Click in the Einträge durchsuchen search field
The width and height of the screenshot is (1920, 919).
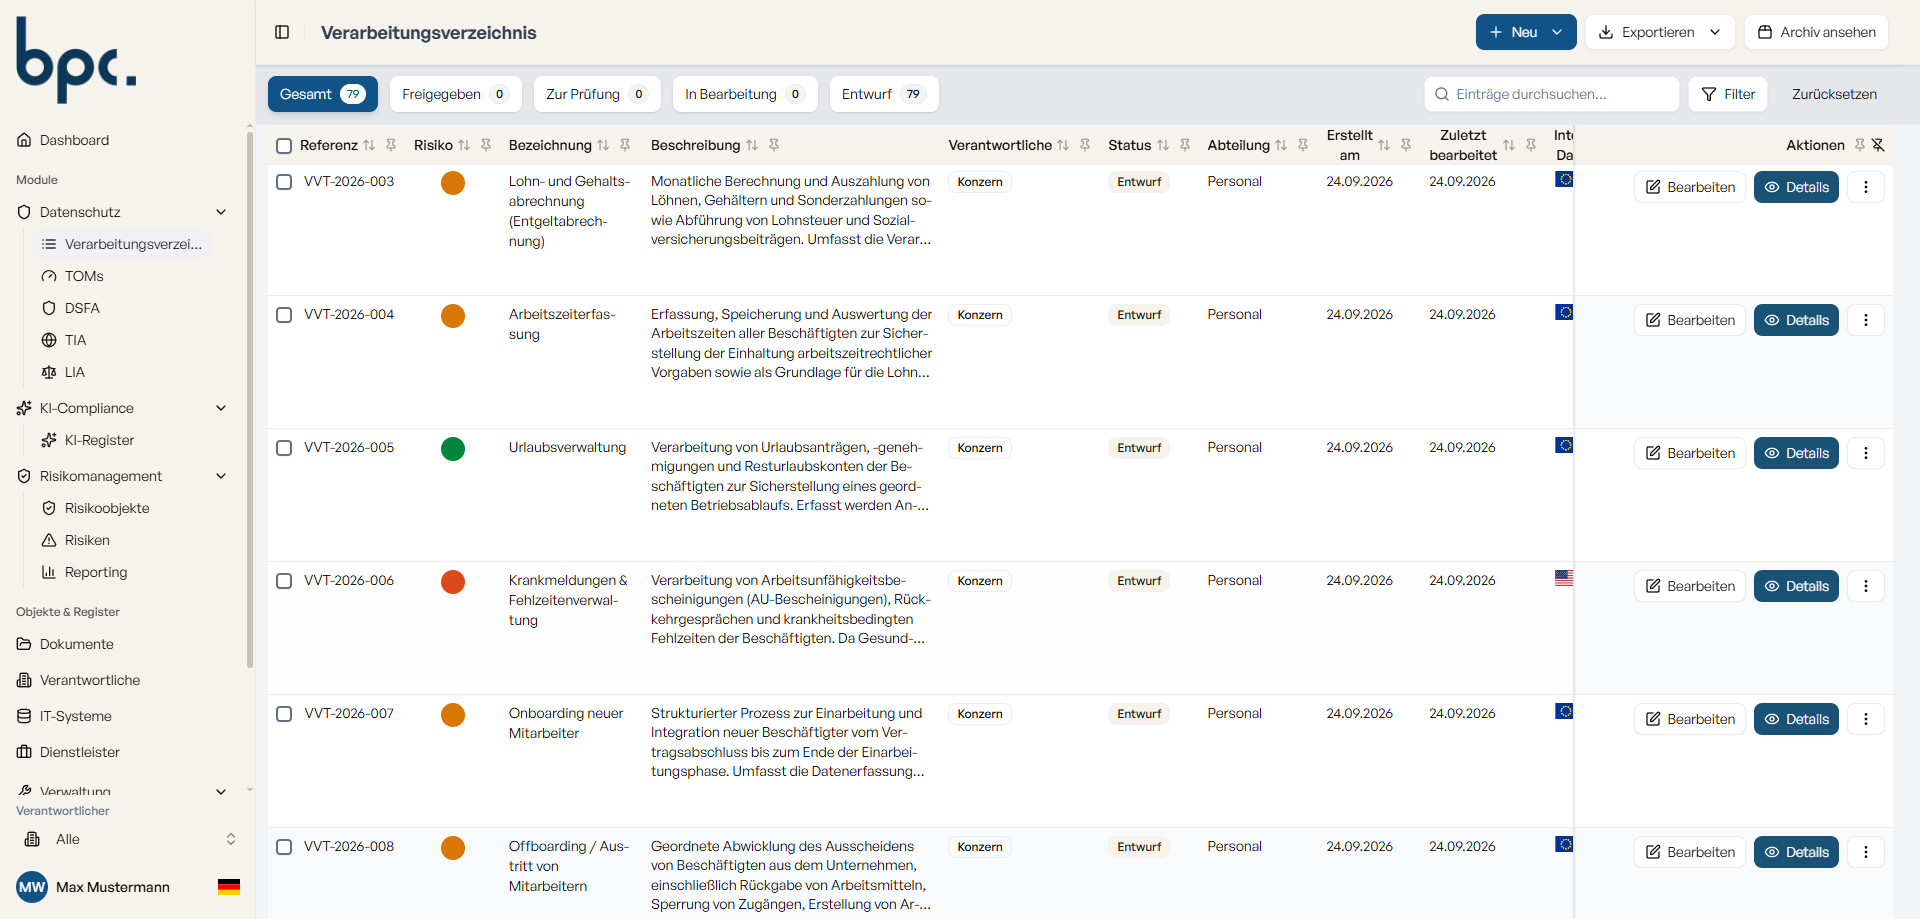point(1551,94)
